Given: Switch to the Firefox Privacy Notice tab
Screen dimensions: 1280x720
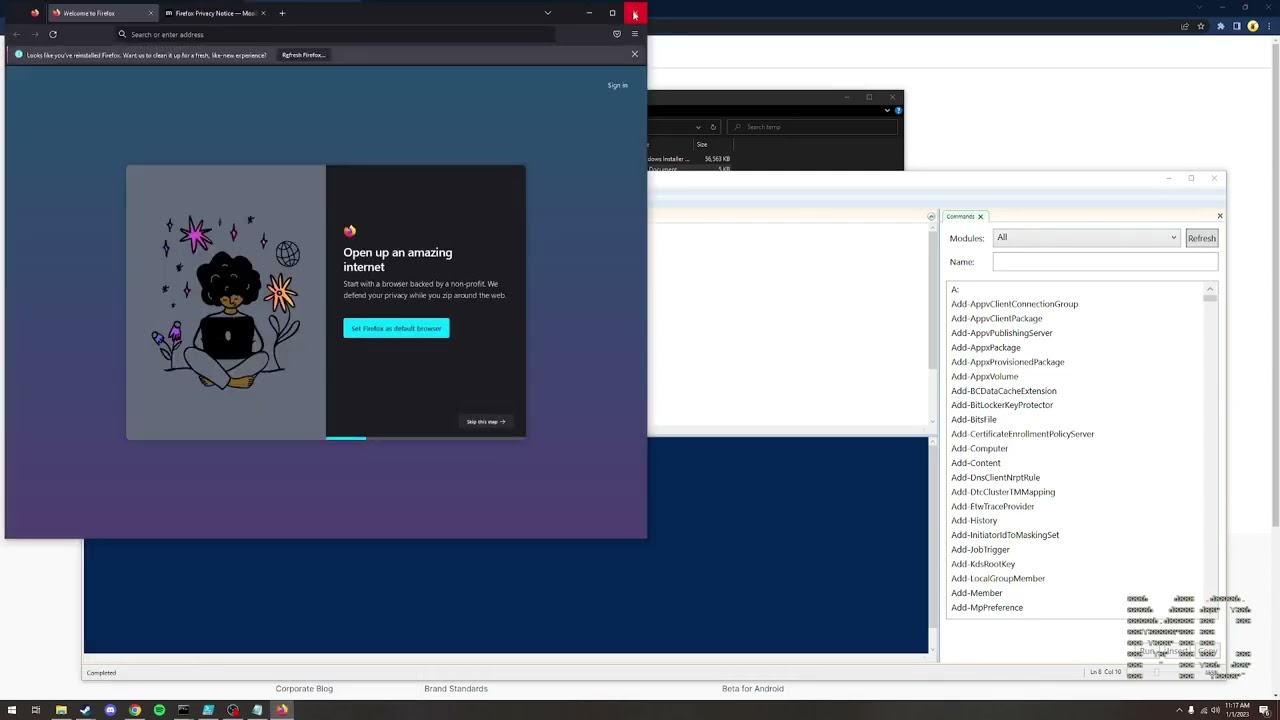Looking at the screenshot, I should tap(215, 13).
